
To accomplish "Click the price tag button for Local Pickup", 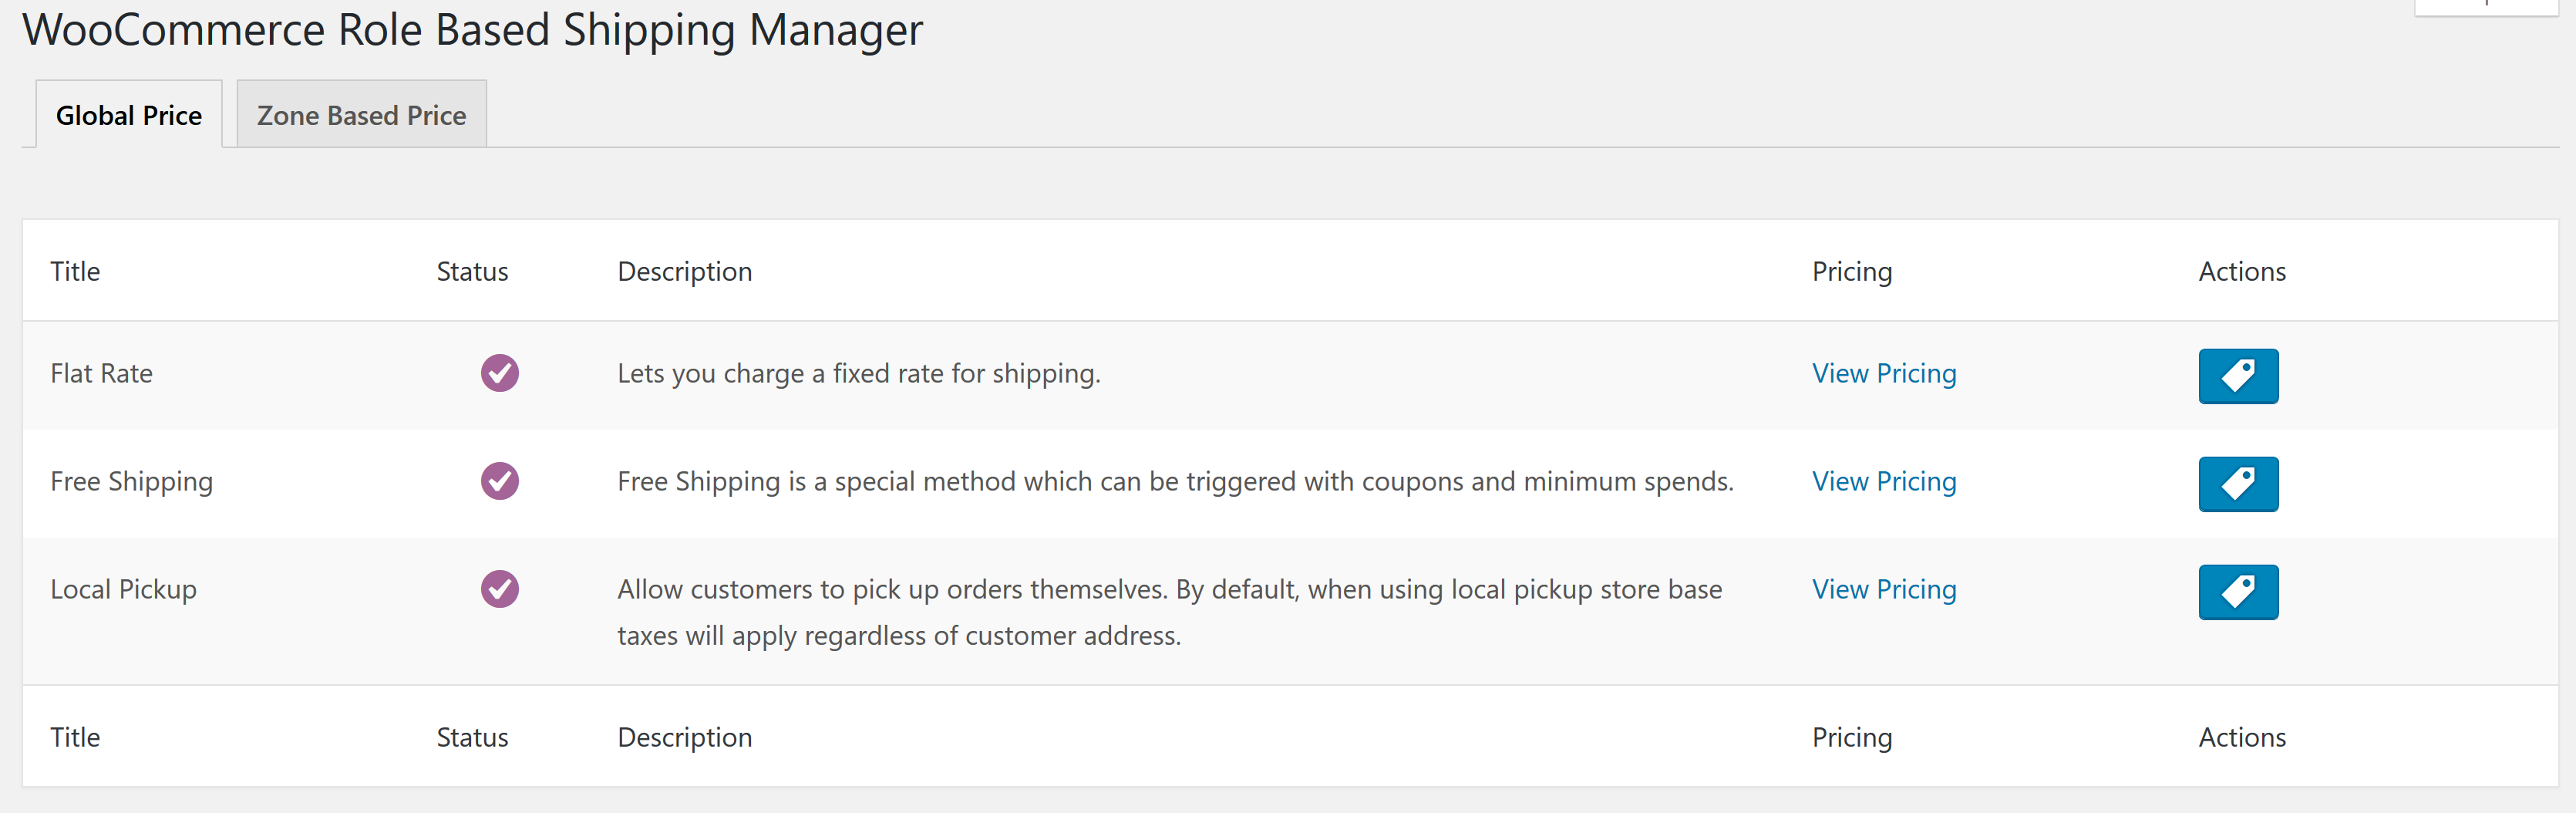I will point(2237,592).
